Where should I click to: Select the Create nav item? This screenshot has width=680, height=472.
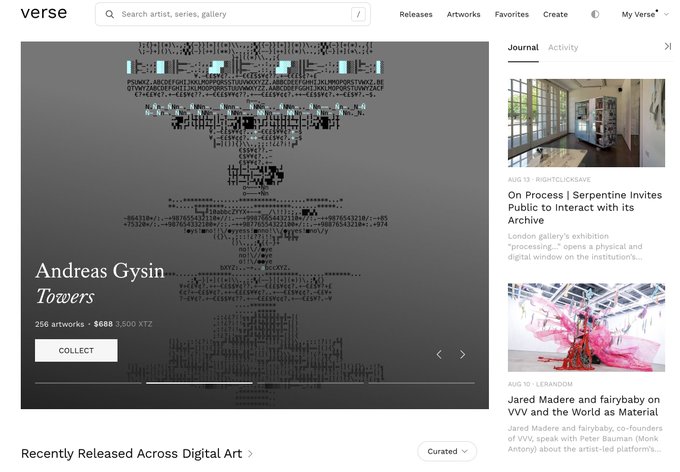coord(556,14)
